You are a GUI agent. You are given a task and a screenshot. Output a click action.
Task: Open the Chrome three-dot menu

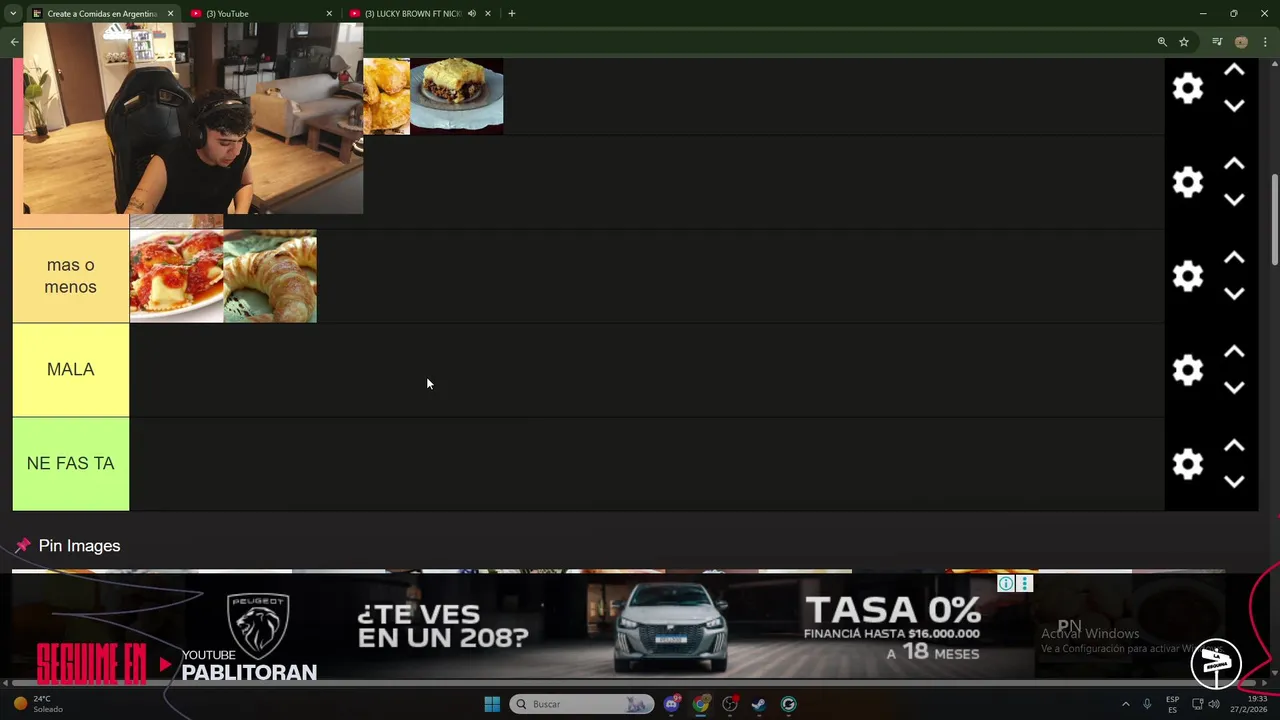click(x=1265, y=42)
